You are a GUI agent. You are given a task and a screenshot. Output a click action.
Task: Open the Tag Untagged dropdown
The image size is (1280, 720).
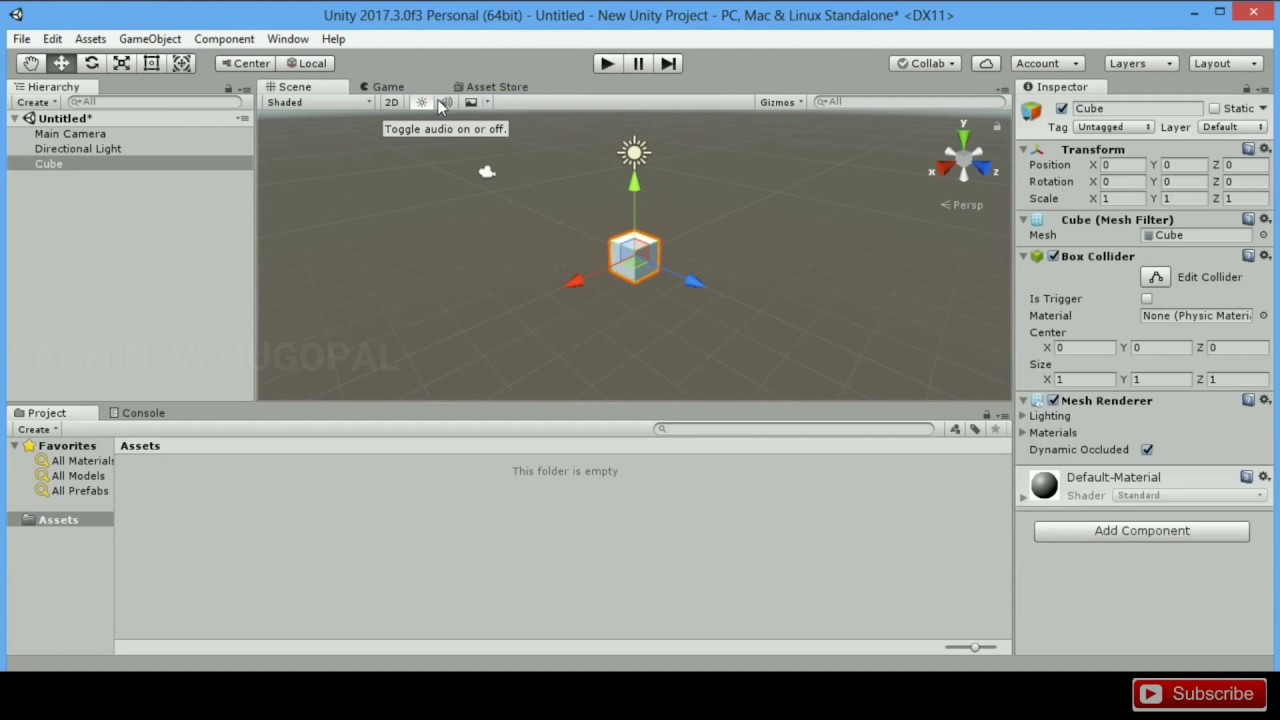pos(1113,127)
